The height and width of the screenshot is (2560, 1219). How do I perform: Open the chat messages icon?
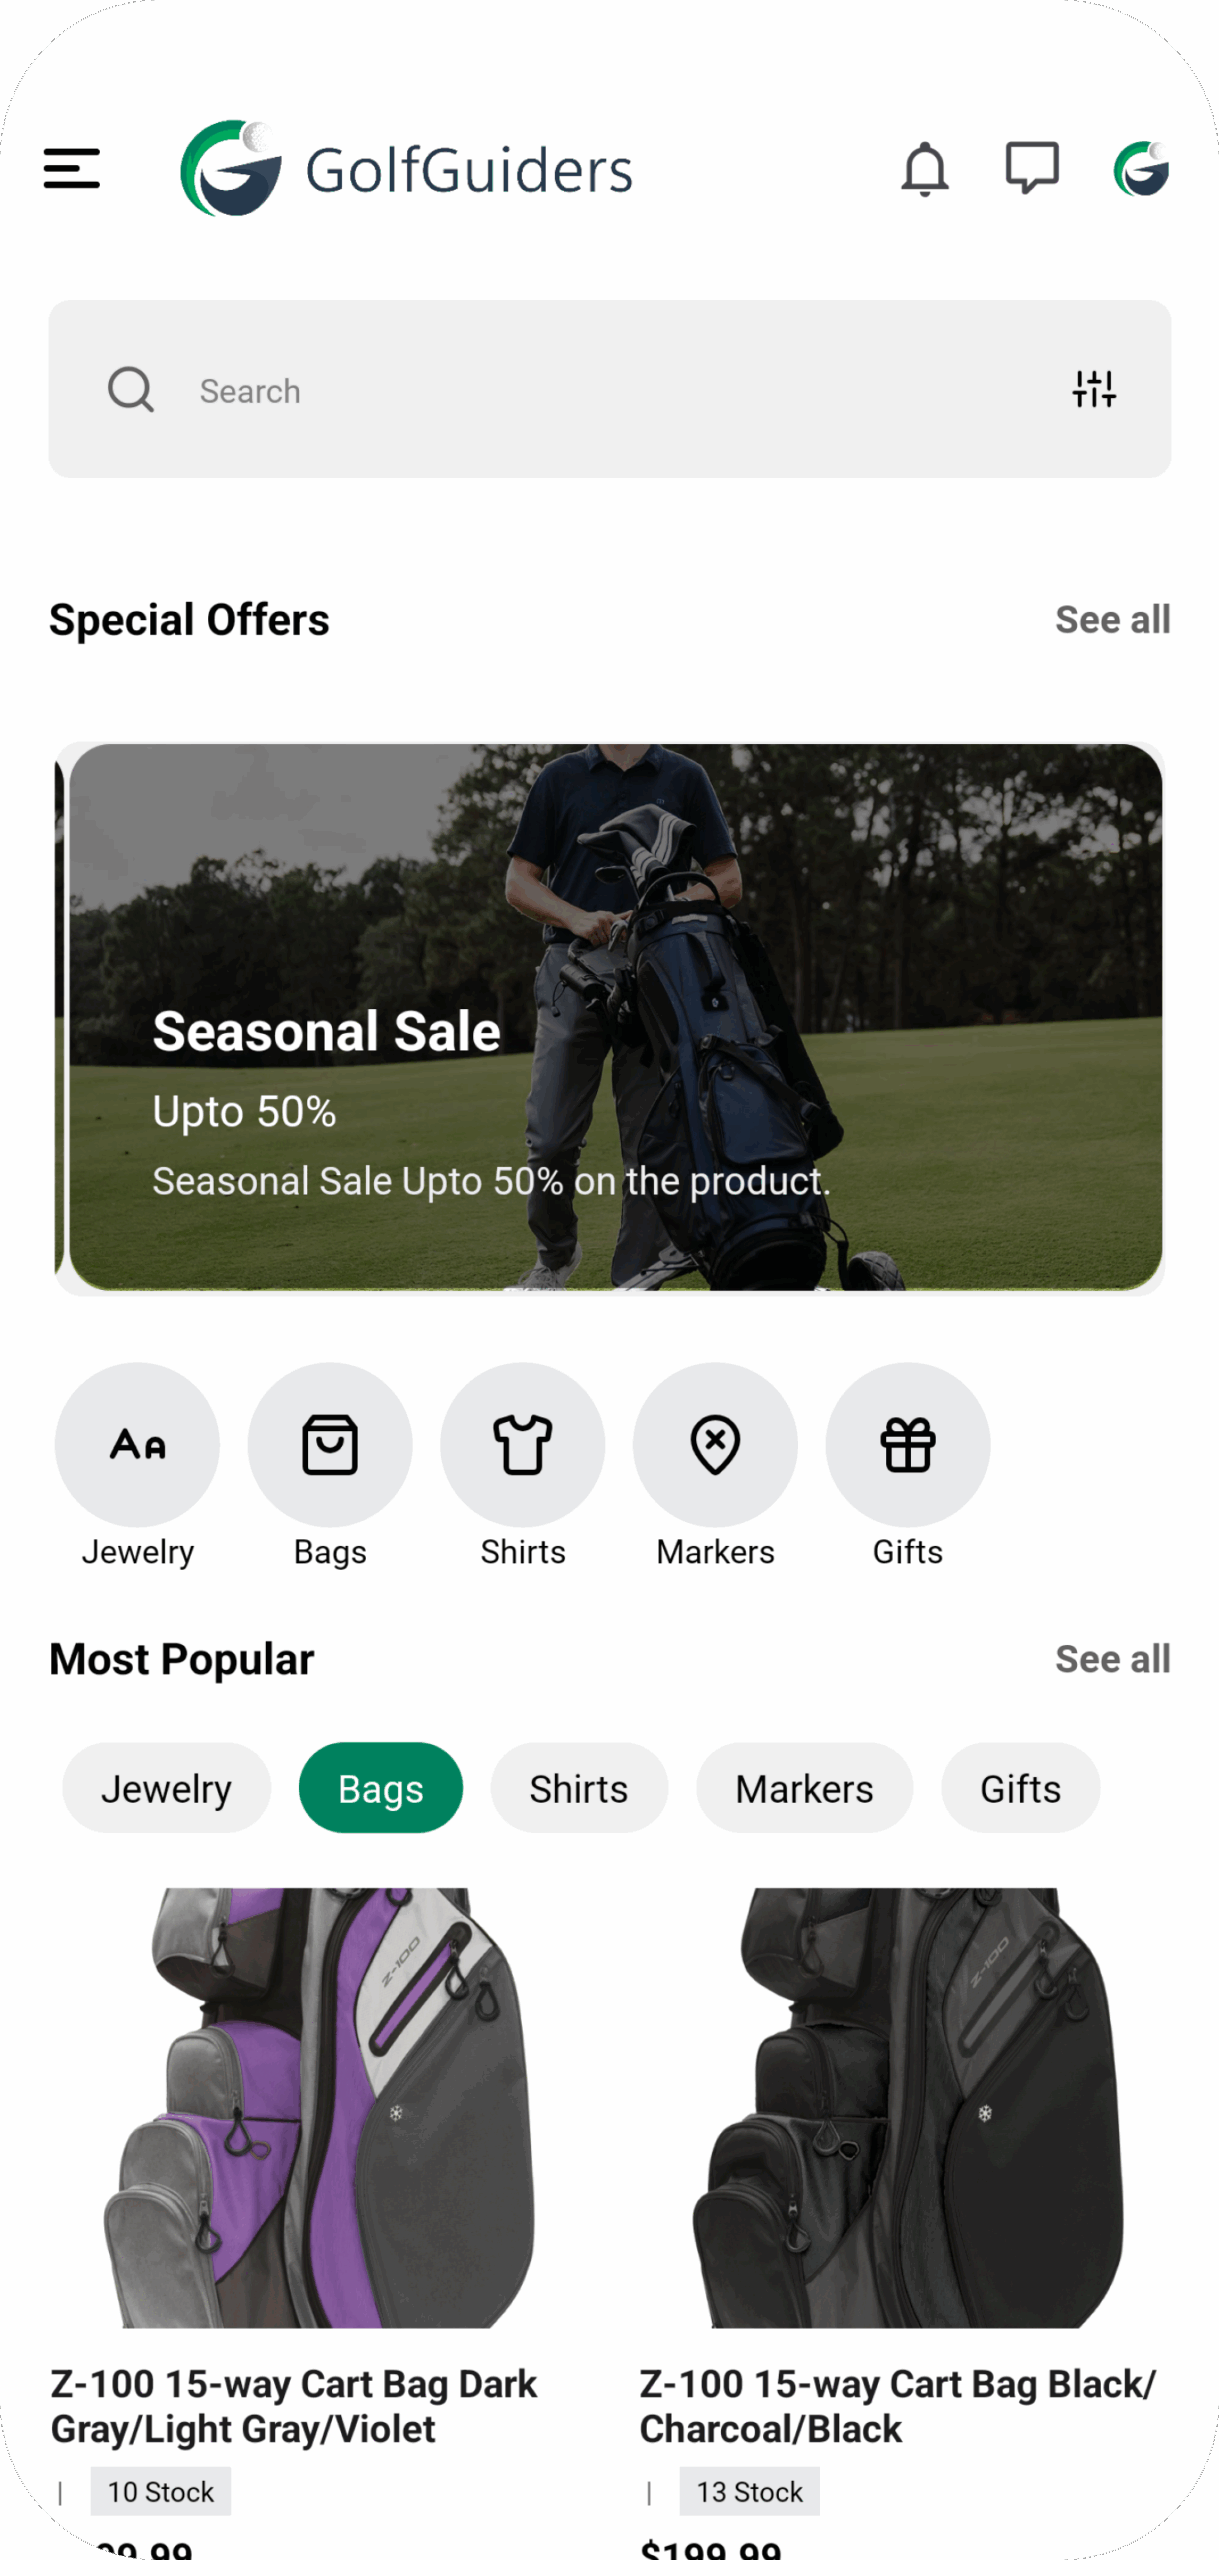pos(1032,168)
